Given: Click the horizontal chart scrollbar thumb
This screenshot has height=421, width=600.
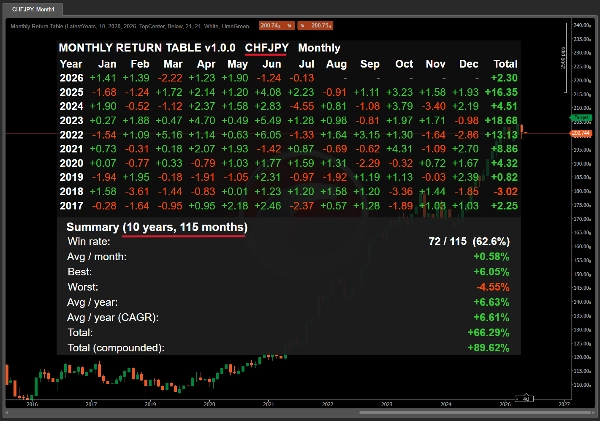Looking at the screenshot, I should [476, 413].
